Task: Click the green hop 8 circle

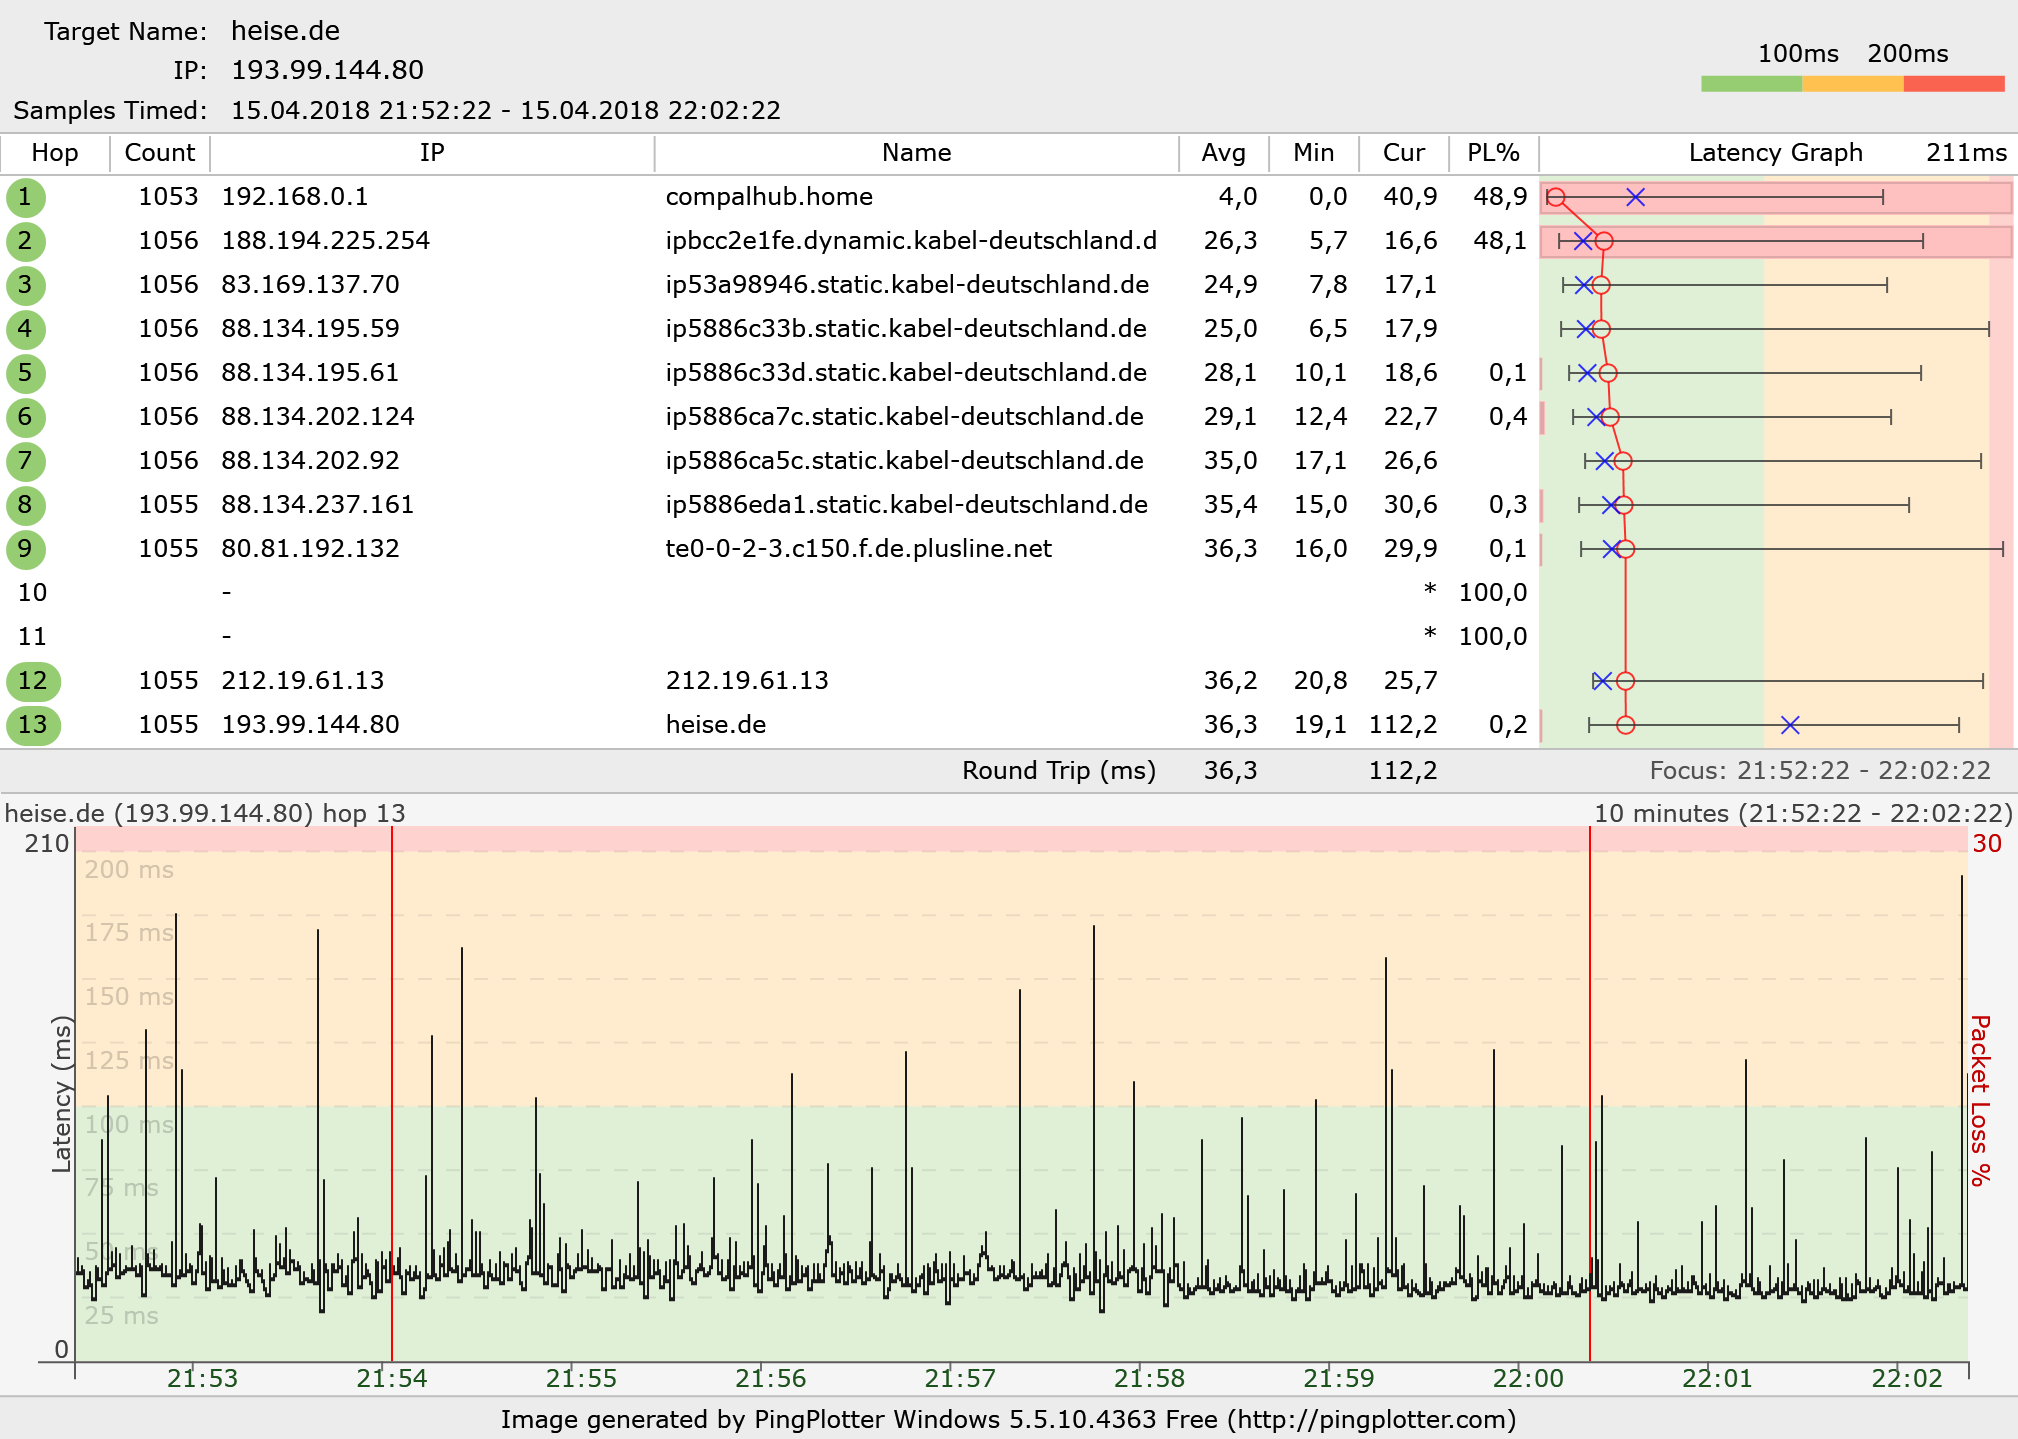Action: point(25,505)
